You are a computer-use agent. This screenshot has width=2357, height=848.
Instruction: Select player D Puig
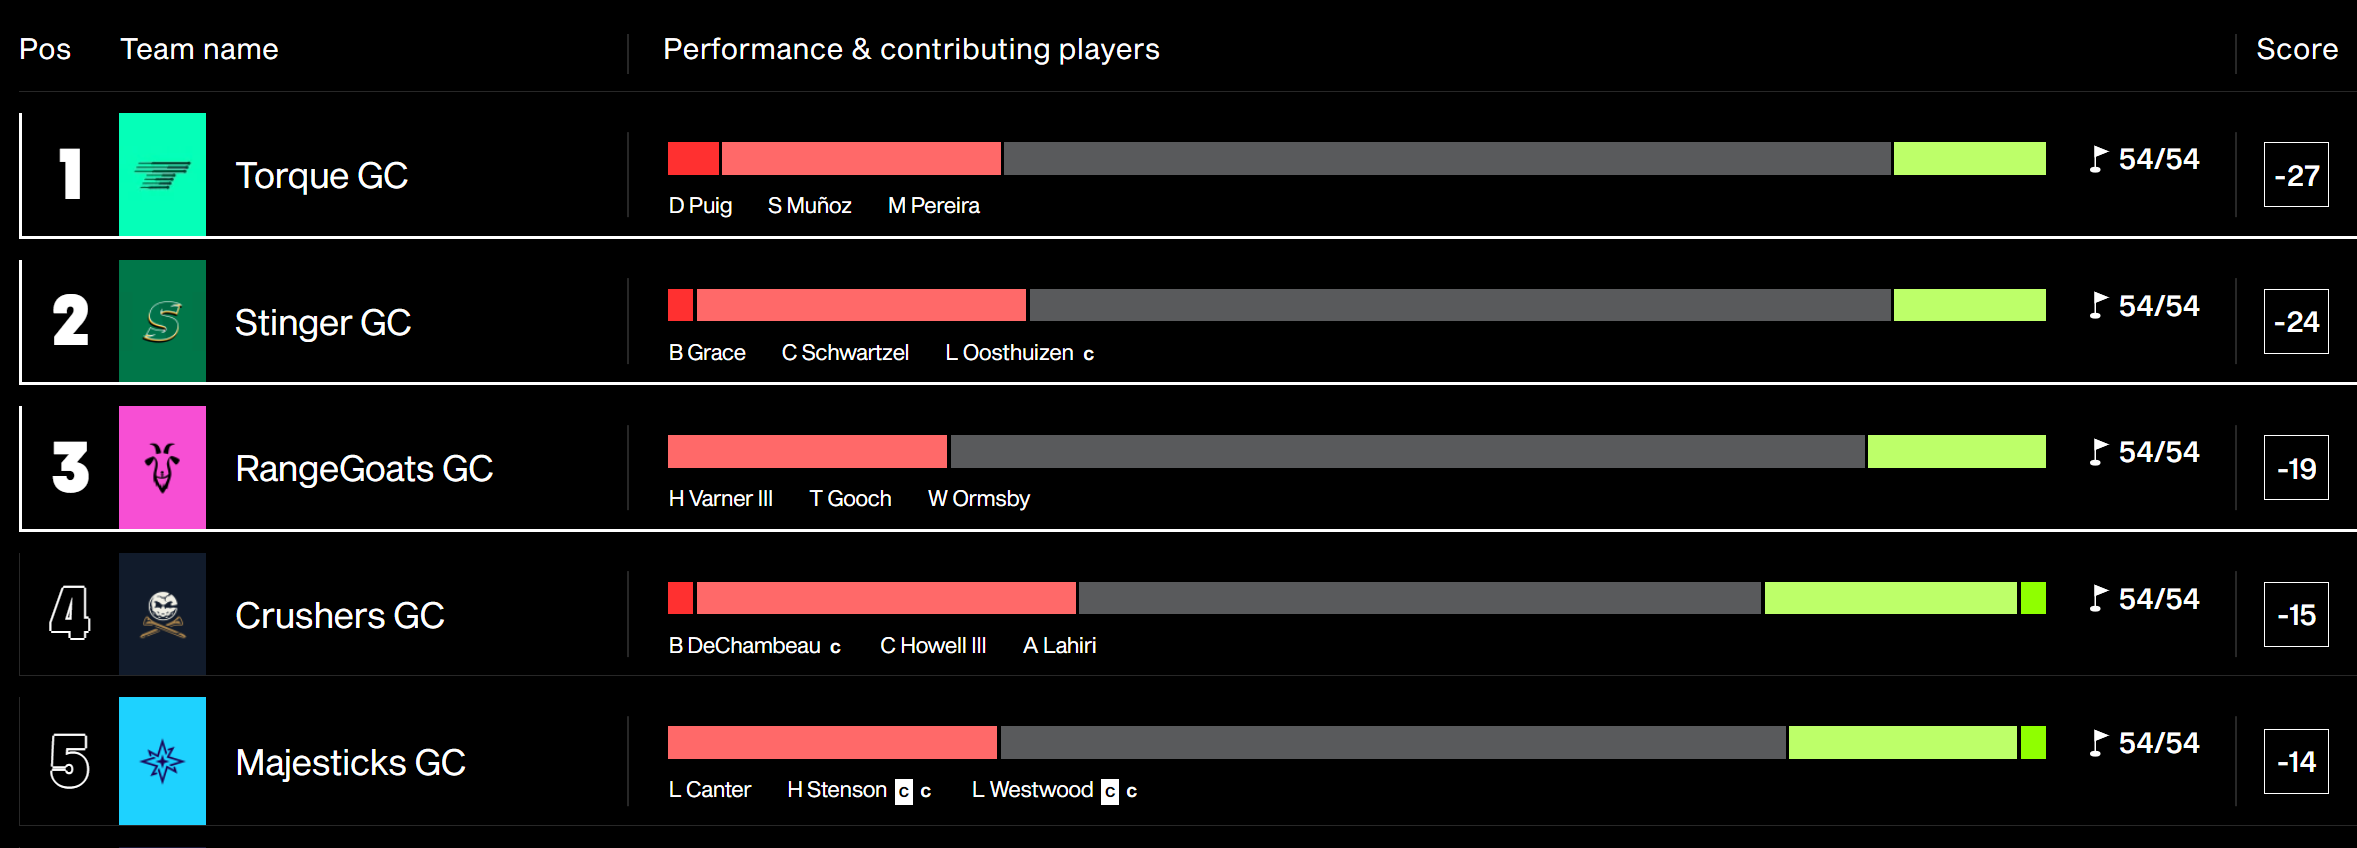click(700, 206)
